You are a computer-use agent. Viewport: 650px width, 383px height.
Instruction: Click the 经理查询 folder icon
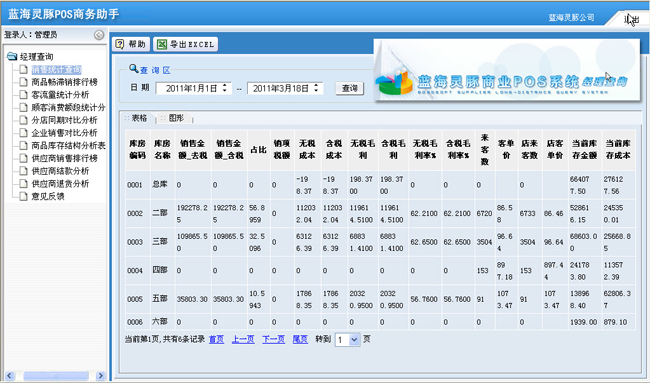point(12,56)
